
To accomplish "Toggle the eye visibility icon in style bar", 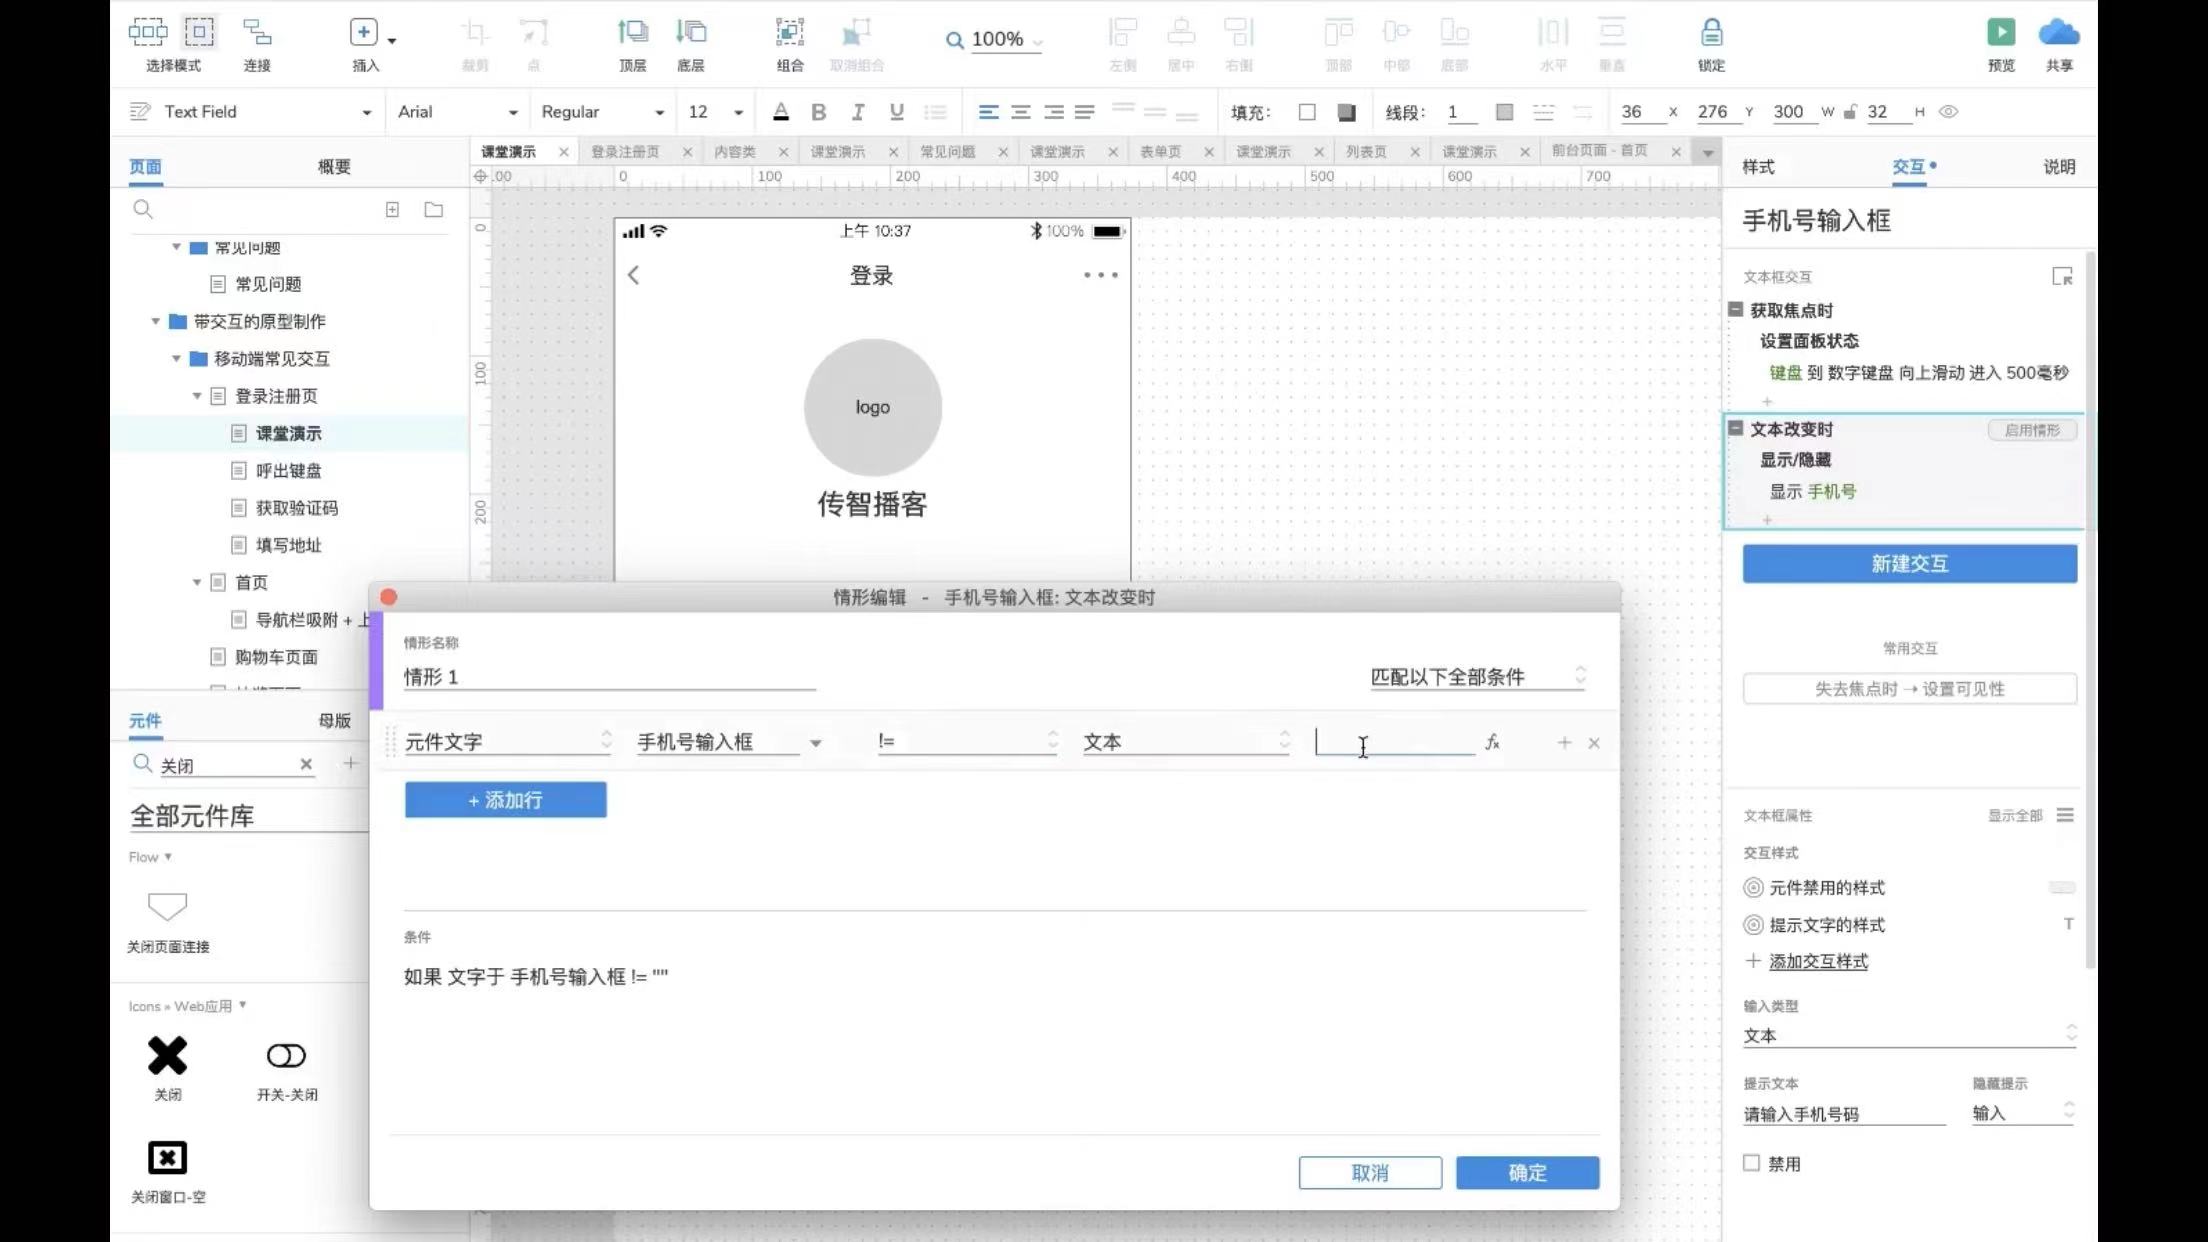I will tap(1948, 112).
